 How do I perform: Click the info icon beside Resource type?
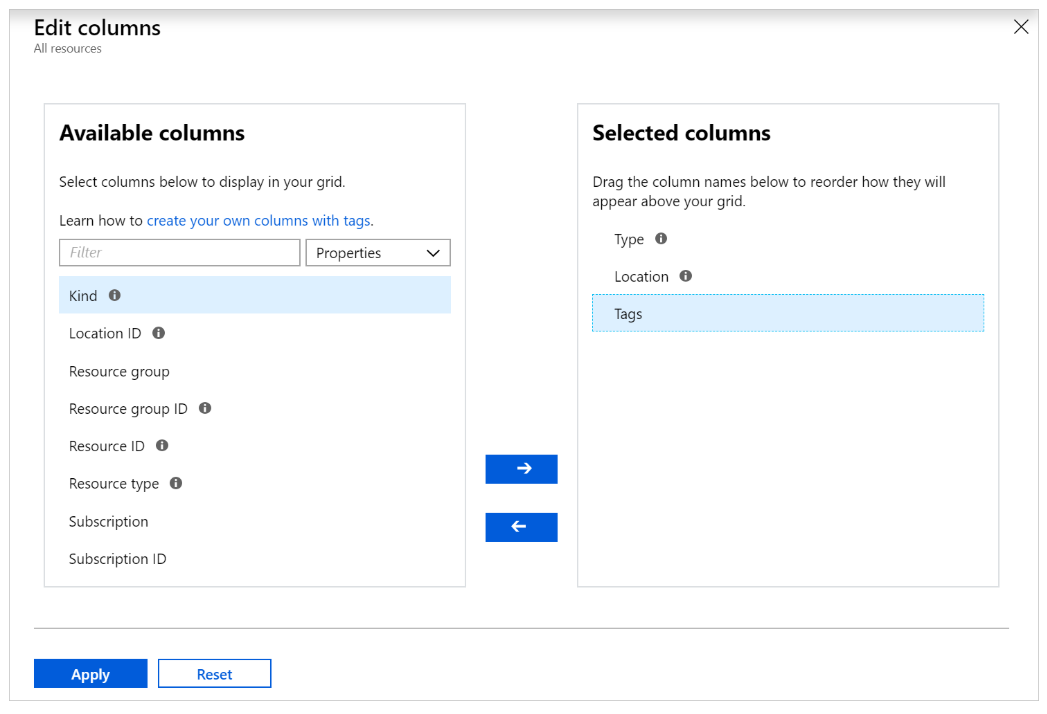176,483
